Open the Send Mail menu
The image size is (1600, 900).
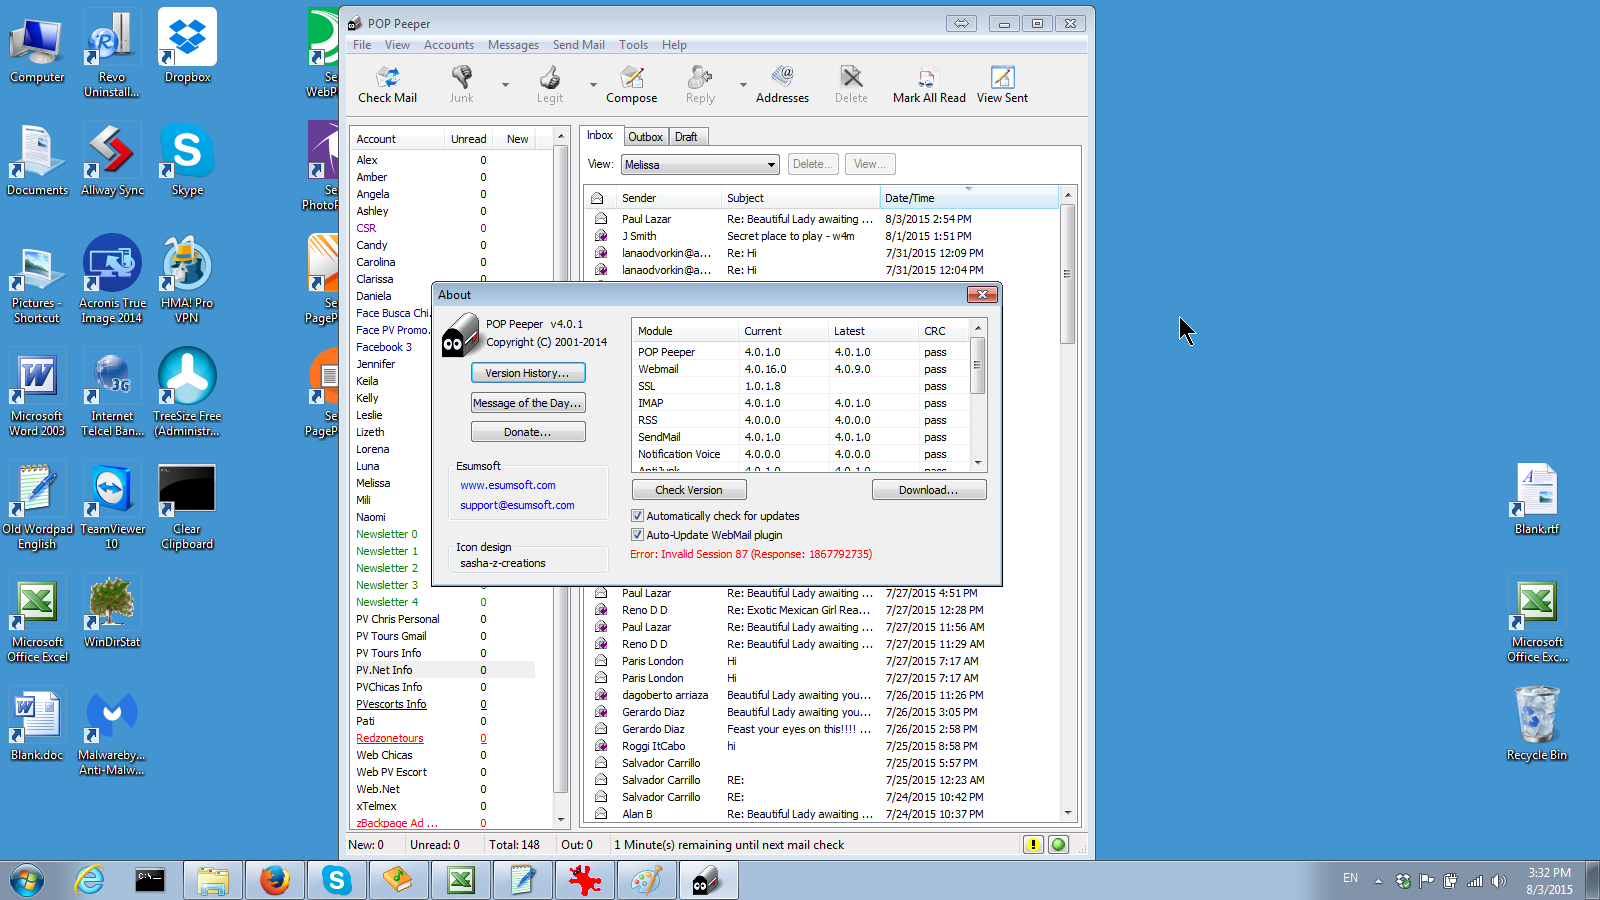578,45
